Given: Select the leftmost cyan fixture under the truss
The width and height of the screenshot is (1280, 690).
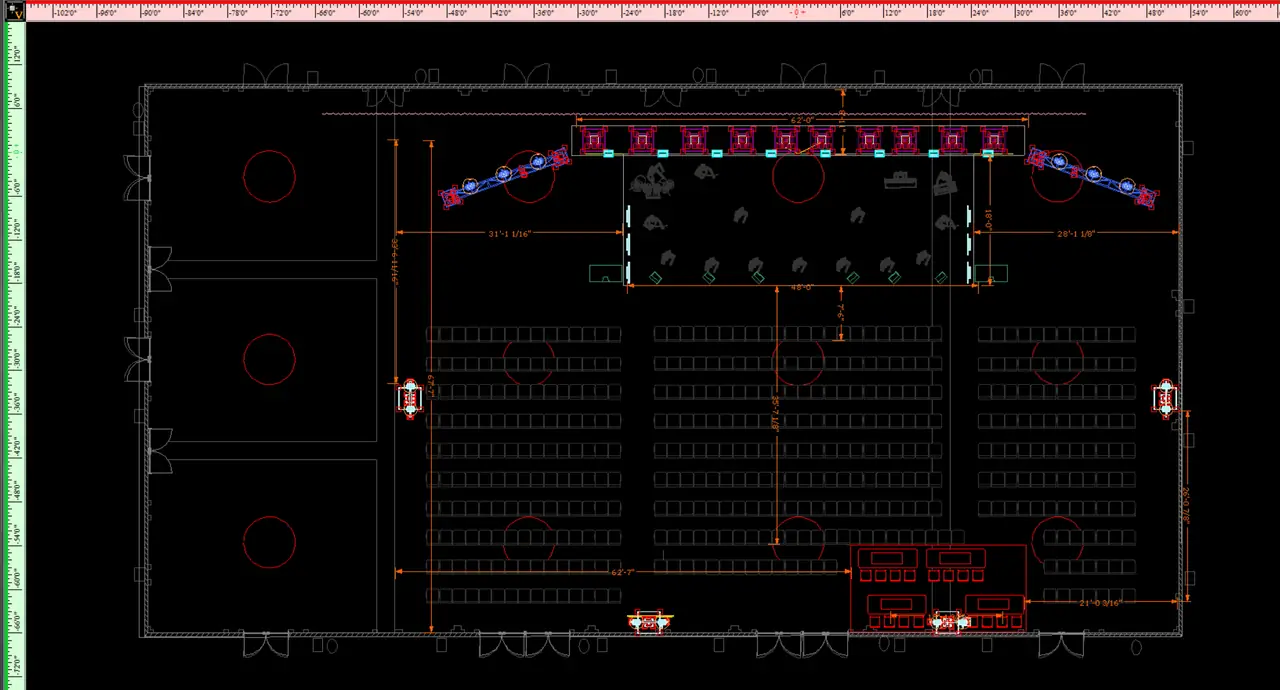Looking at the screenshot, I should click(608, 154).
